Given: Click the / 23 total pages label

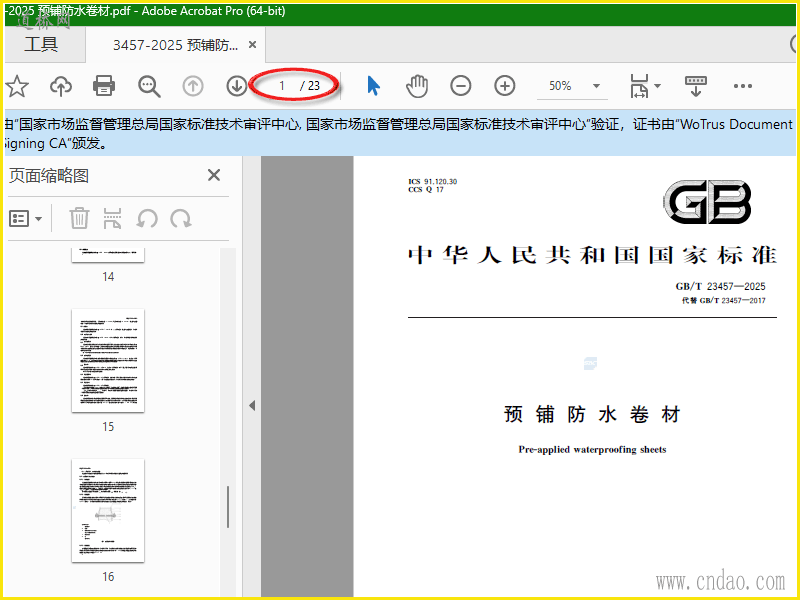Looking at the screenshot, I should tap(310, 86).
